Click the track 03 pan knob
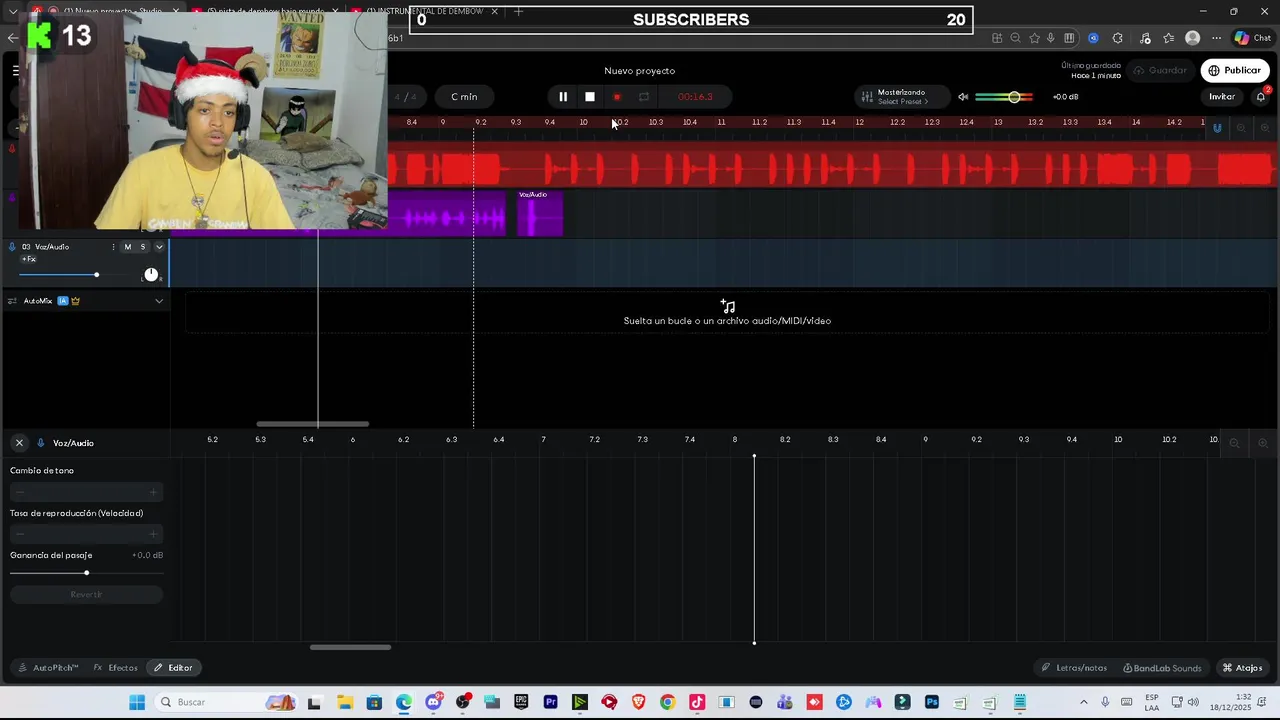Viewport: 1280px width, 720px height. 151,274
